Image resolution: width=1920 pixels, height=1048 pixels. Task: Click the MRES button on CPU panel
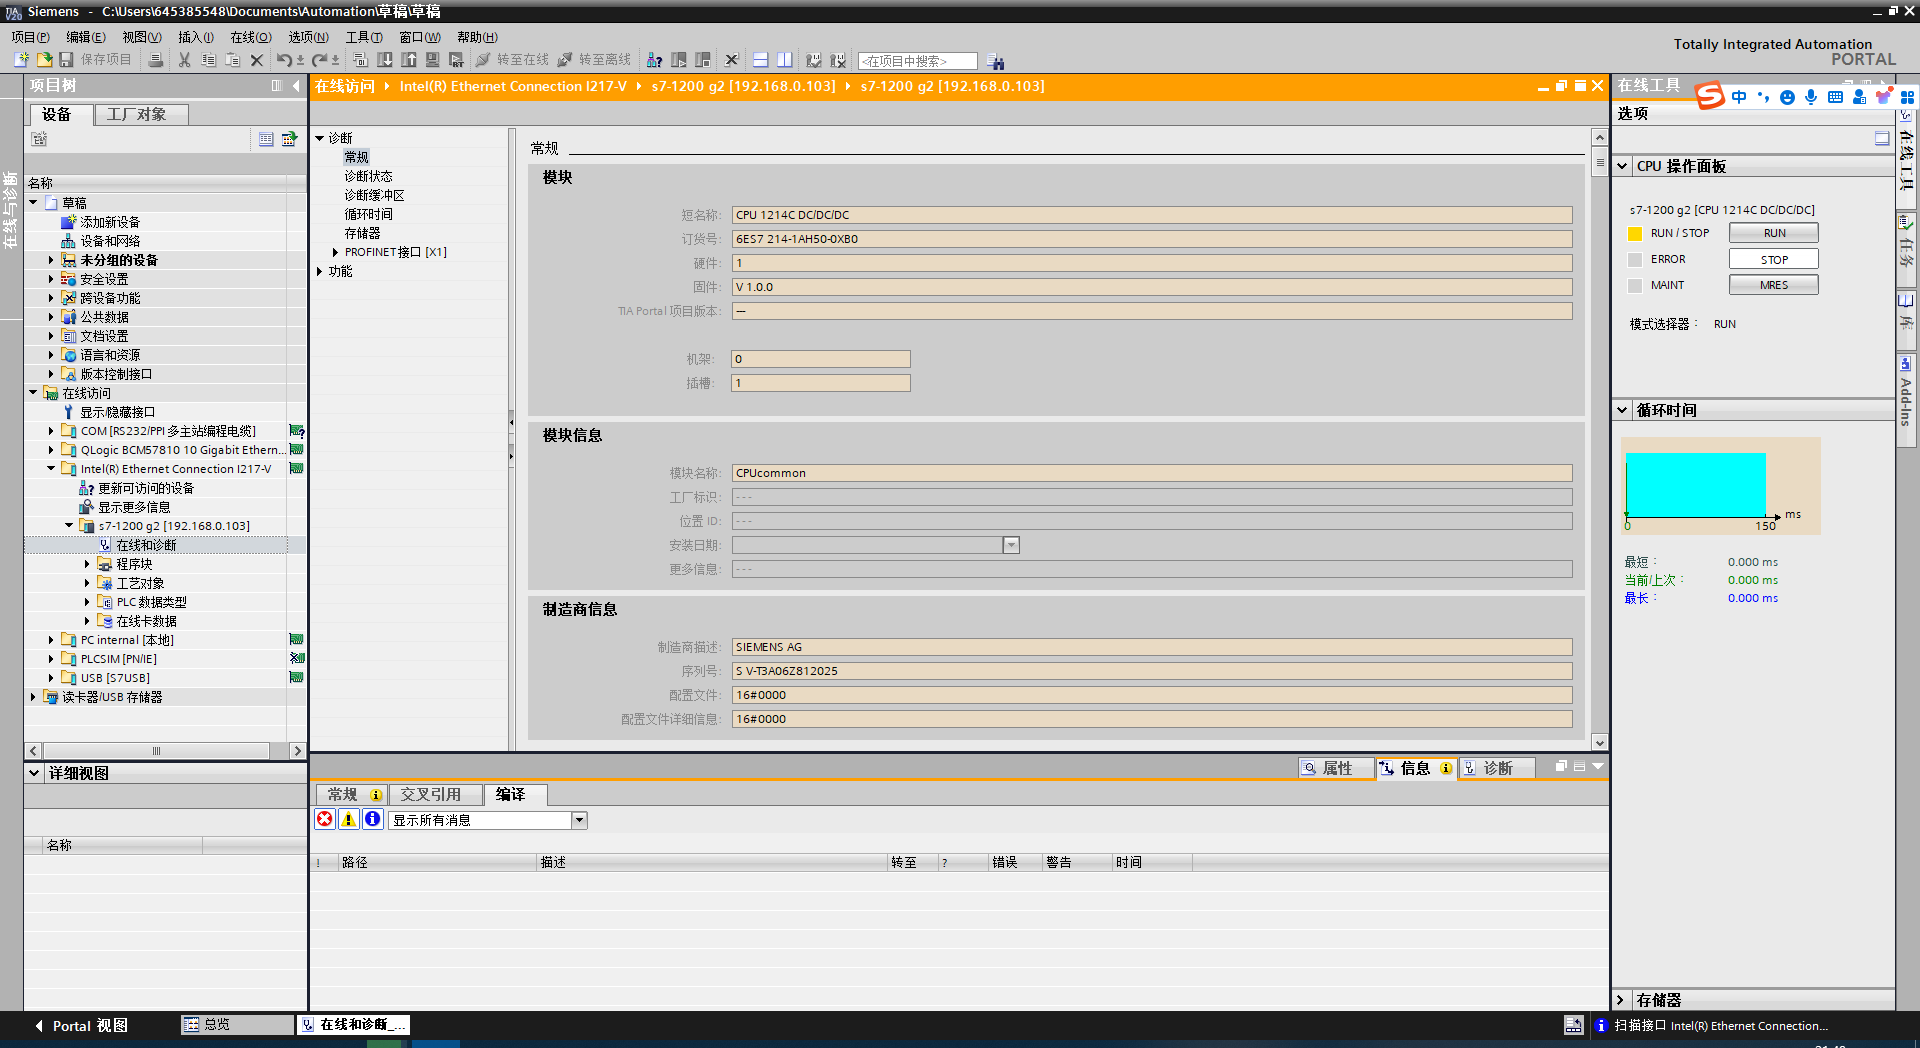1774,285
